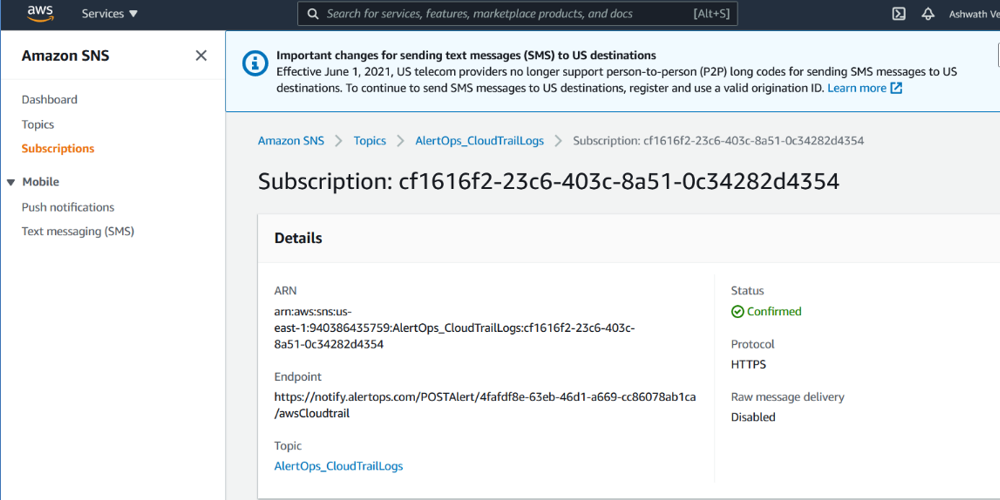Click the Amazon SNS breadcrumb link
This screenshot has width=1000, height=500.
[291, 141]
